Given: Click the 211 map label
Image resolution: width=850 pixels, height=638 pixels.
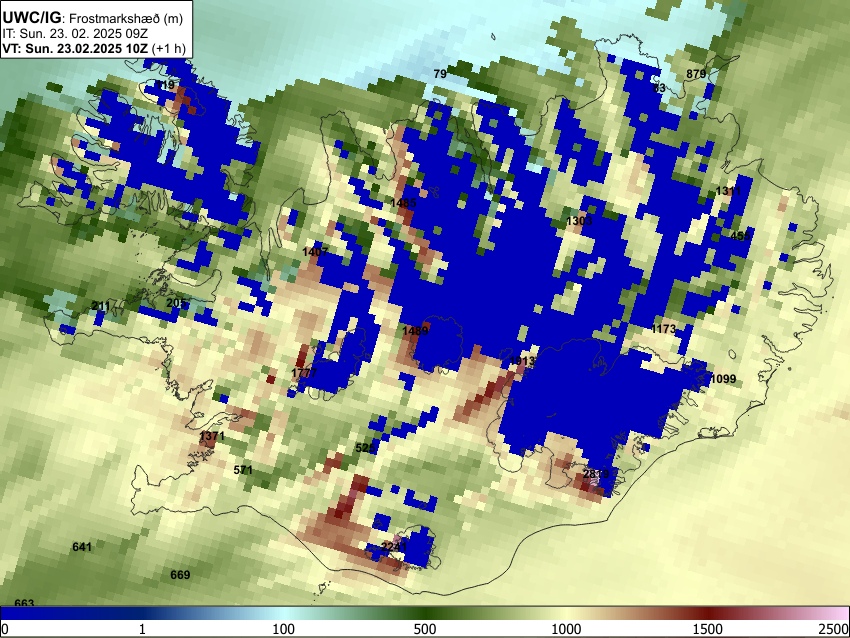Looking at the screenshot, I should 101,306.
